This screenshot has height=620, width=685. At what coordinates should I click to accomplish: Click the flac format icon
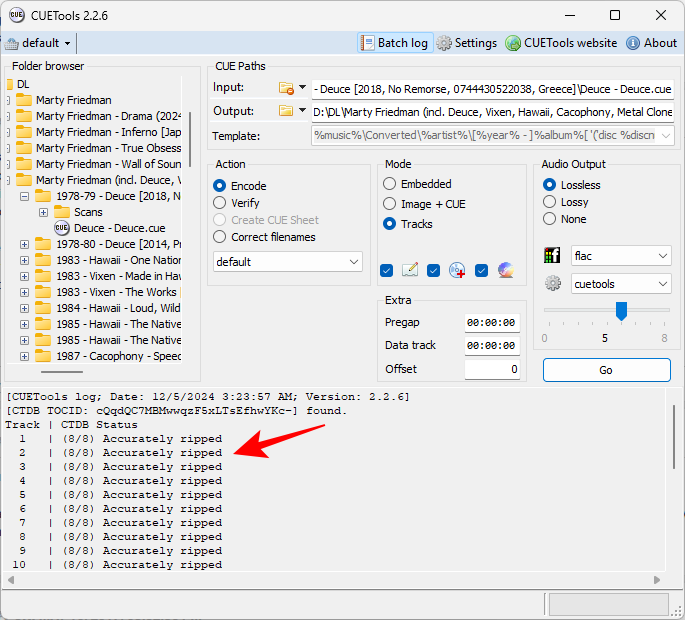tap(552, 255)
